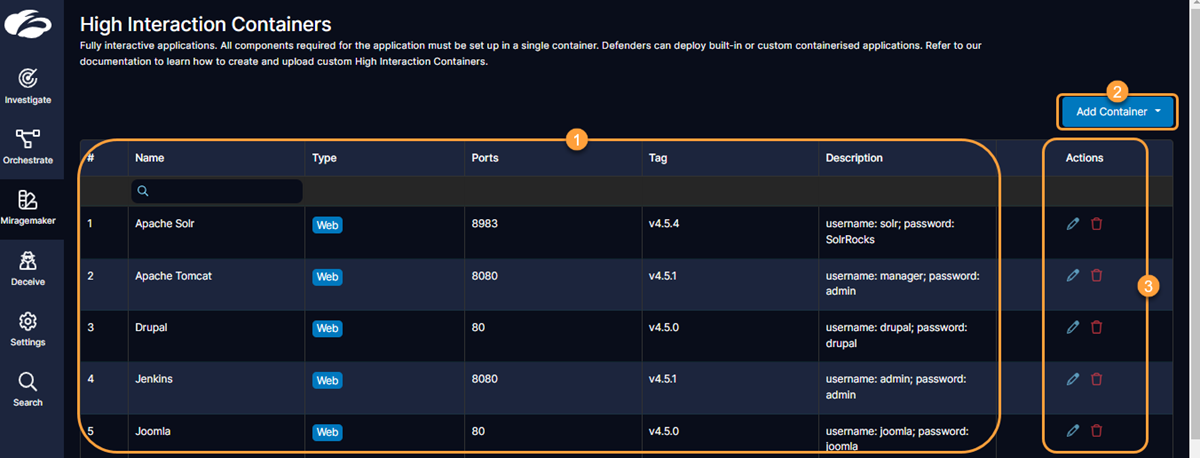This screenshot has height=458, width=1200.
Task: Open the Deceive section
Action: point(28,268)
